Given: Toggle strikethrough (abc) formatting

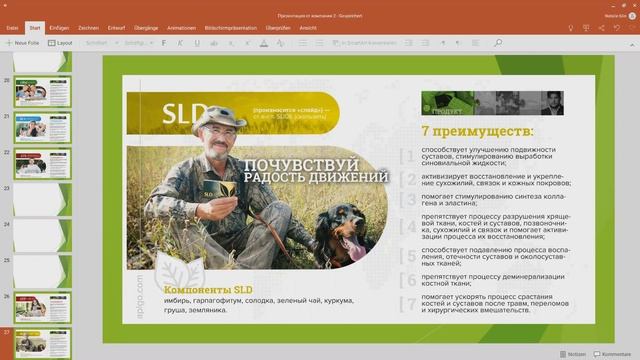Looking at the screenshot, I should [x=214, y=43].
